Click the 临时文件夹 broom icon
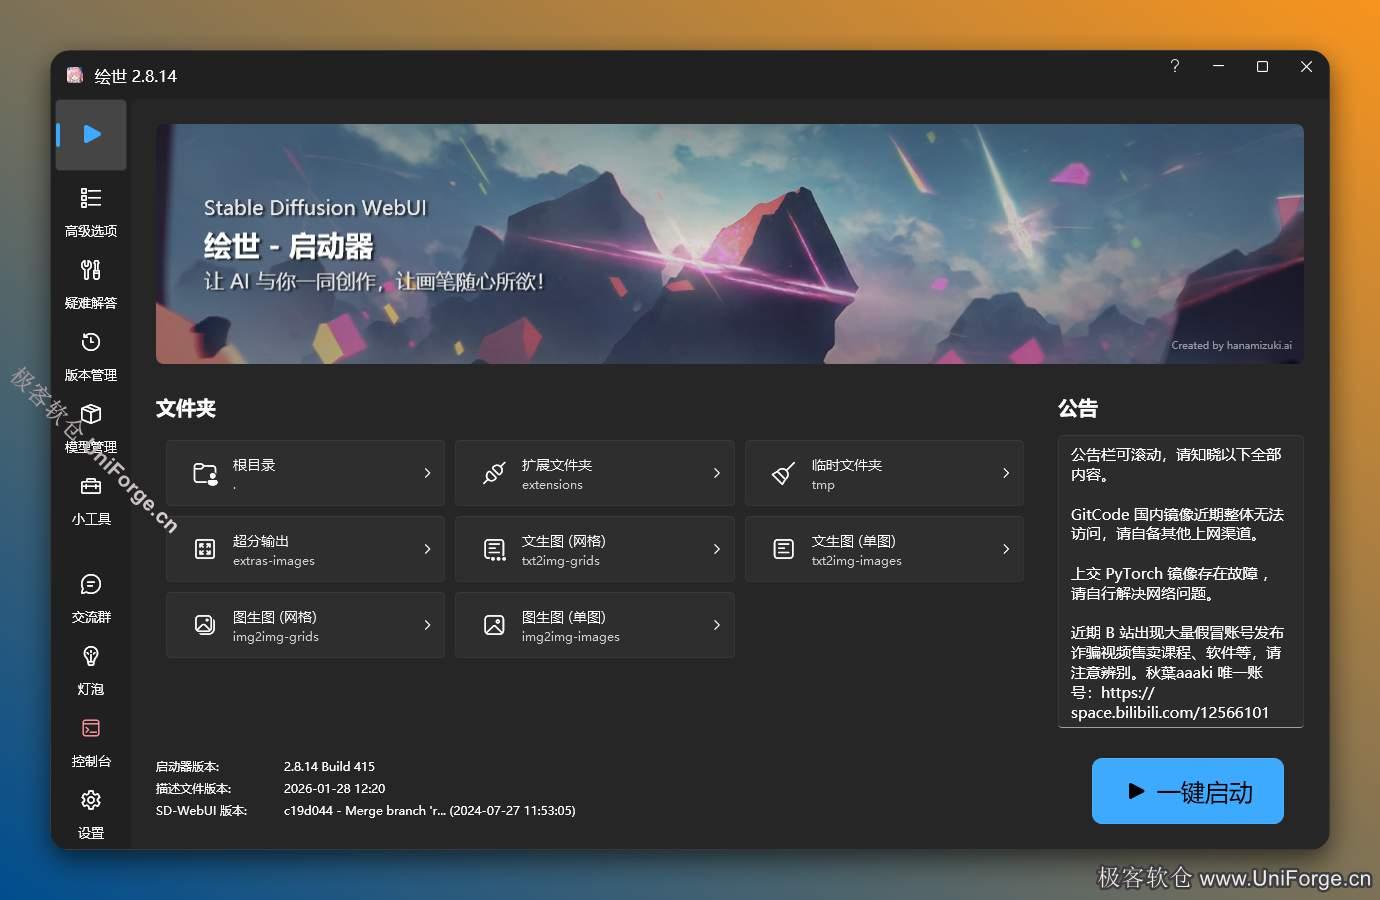This screenshot has height=900, width=1380. pyautogui.click(x=784, y=473)
